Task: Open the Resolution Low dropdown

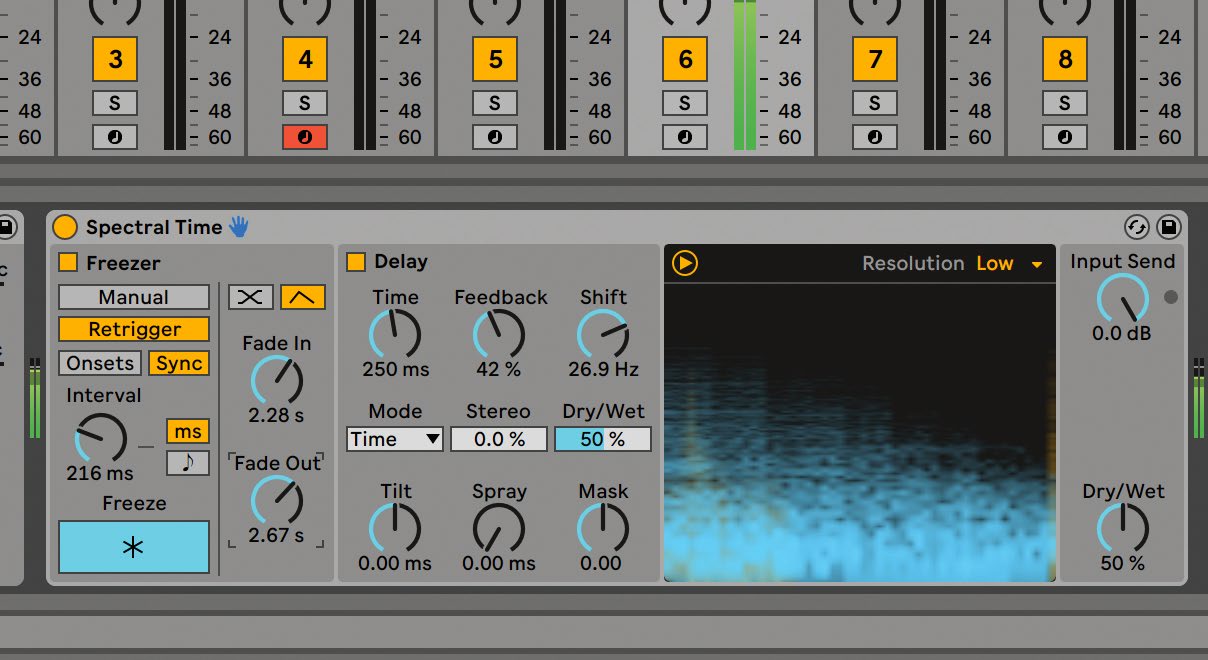Action: point(1010,264)
